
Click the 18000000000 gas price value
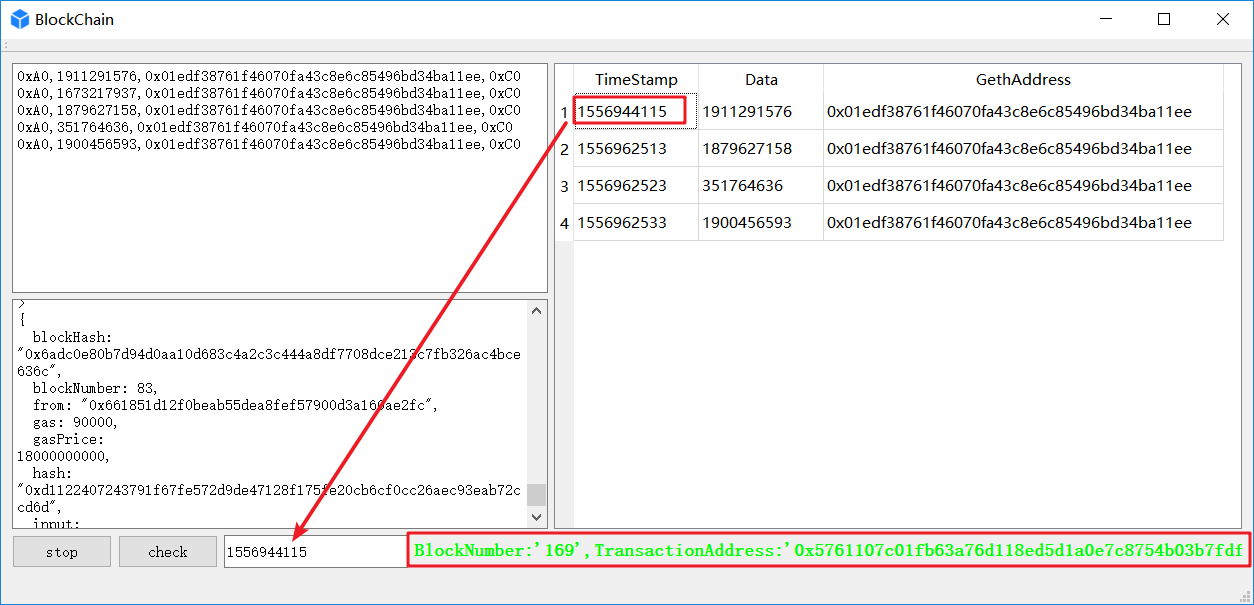pos(64,456)
